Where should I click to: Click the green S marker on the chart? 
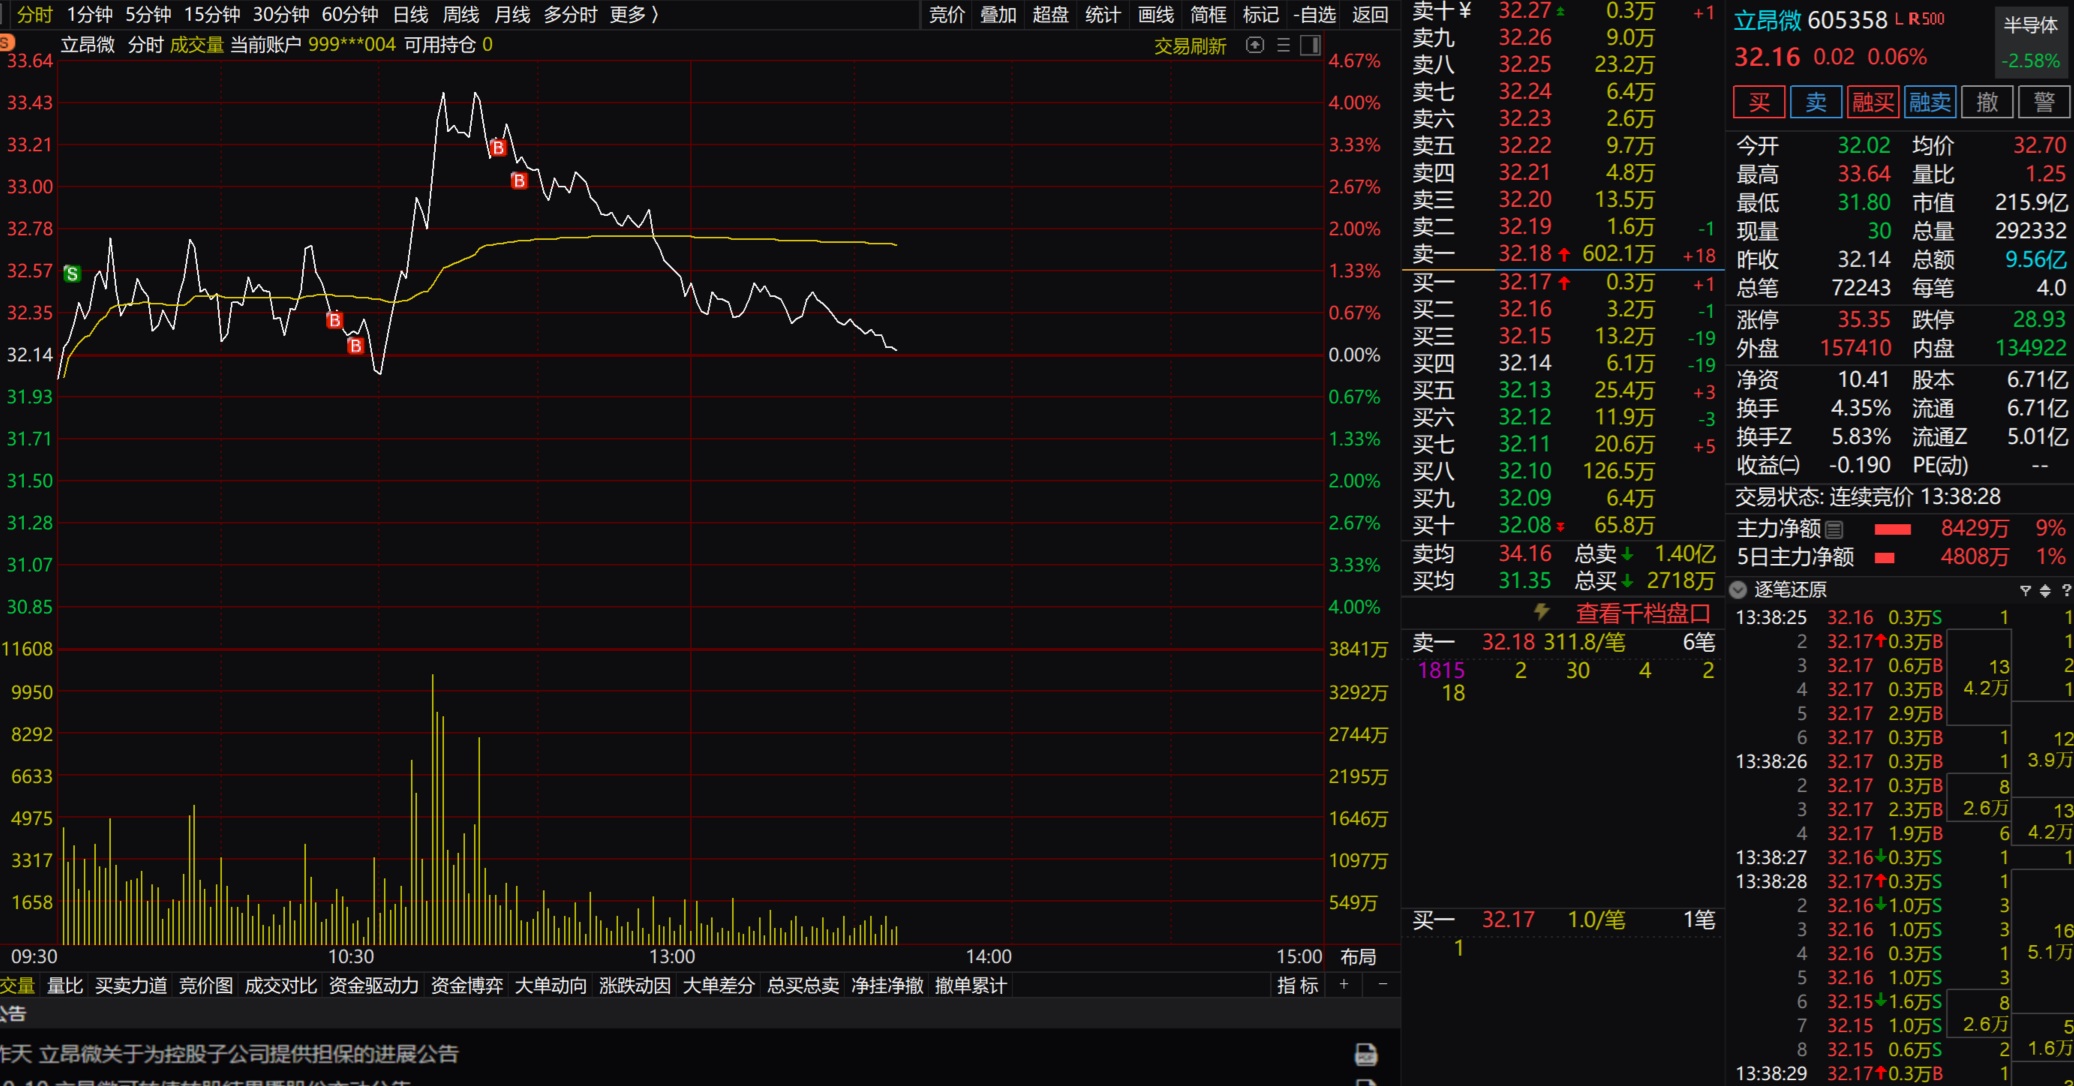pyautogui.click(x=72, y=273)
